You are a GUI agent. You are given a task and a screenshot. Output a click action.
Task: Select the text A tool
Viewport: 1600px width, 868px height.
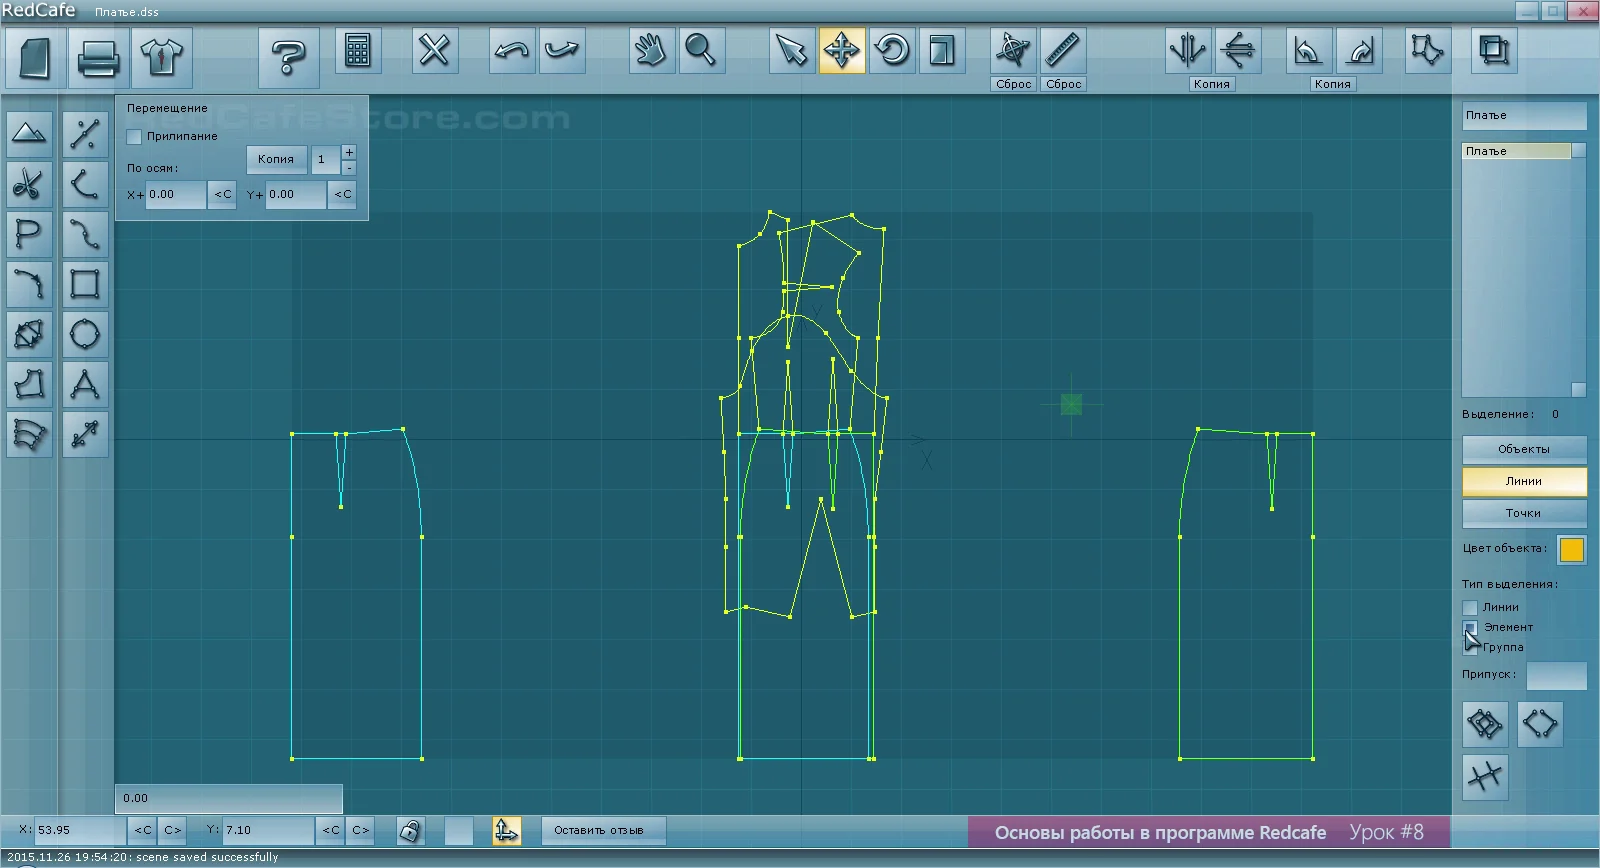[x=85, y=384]
